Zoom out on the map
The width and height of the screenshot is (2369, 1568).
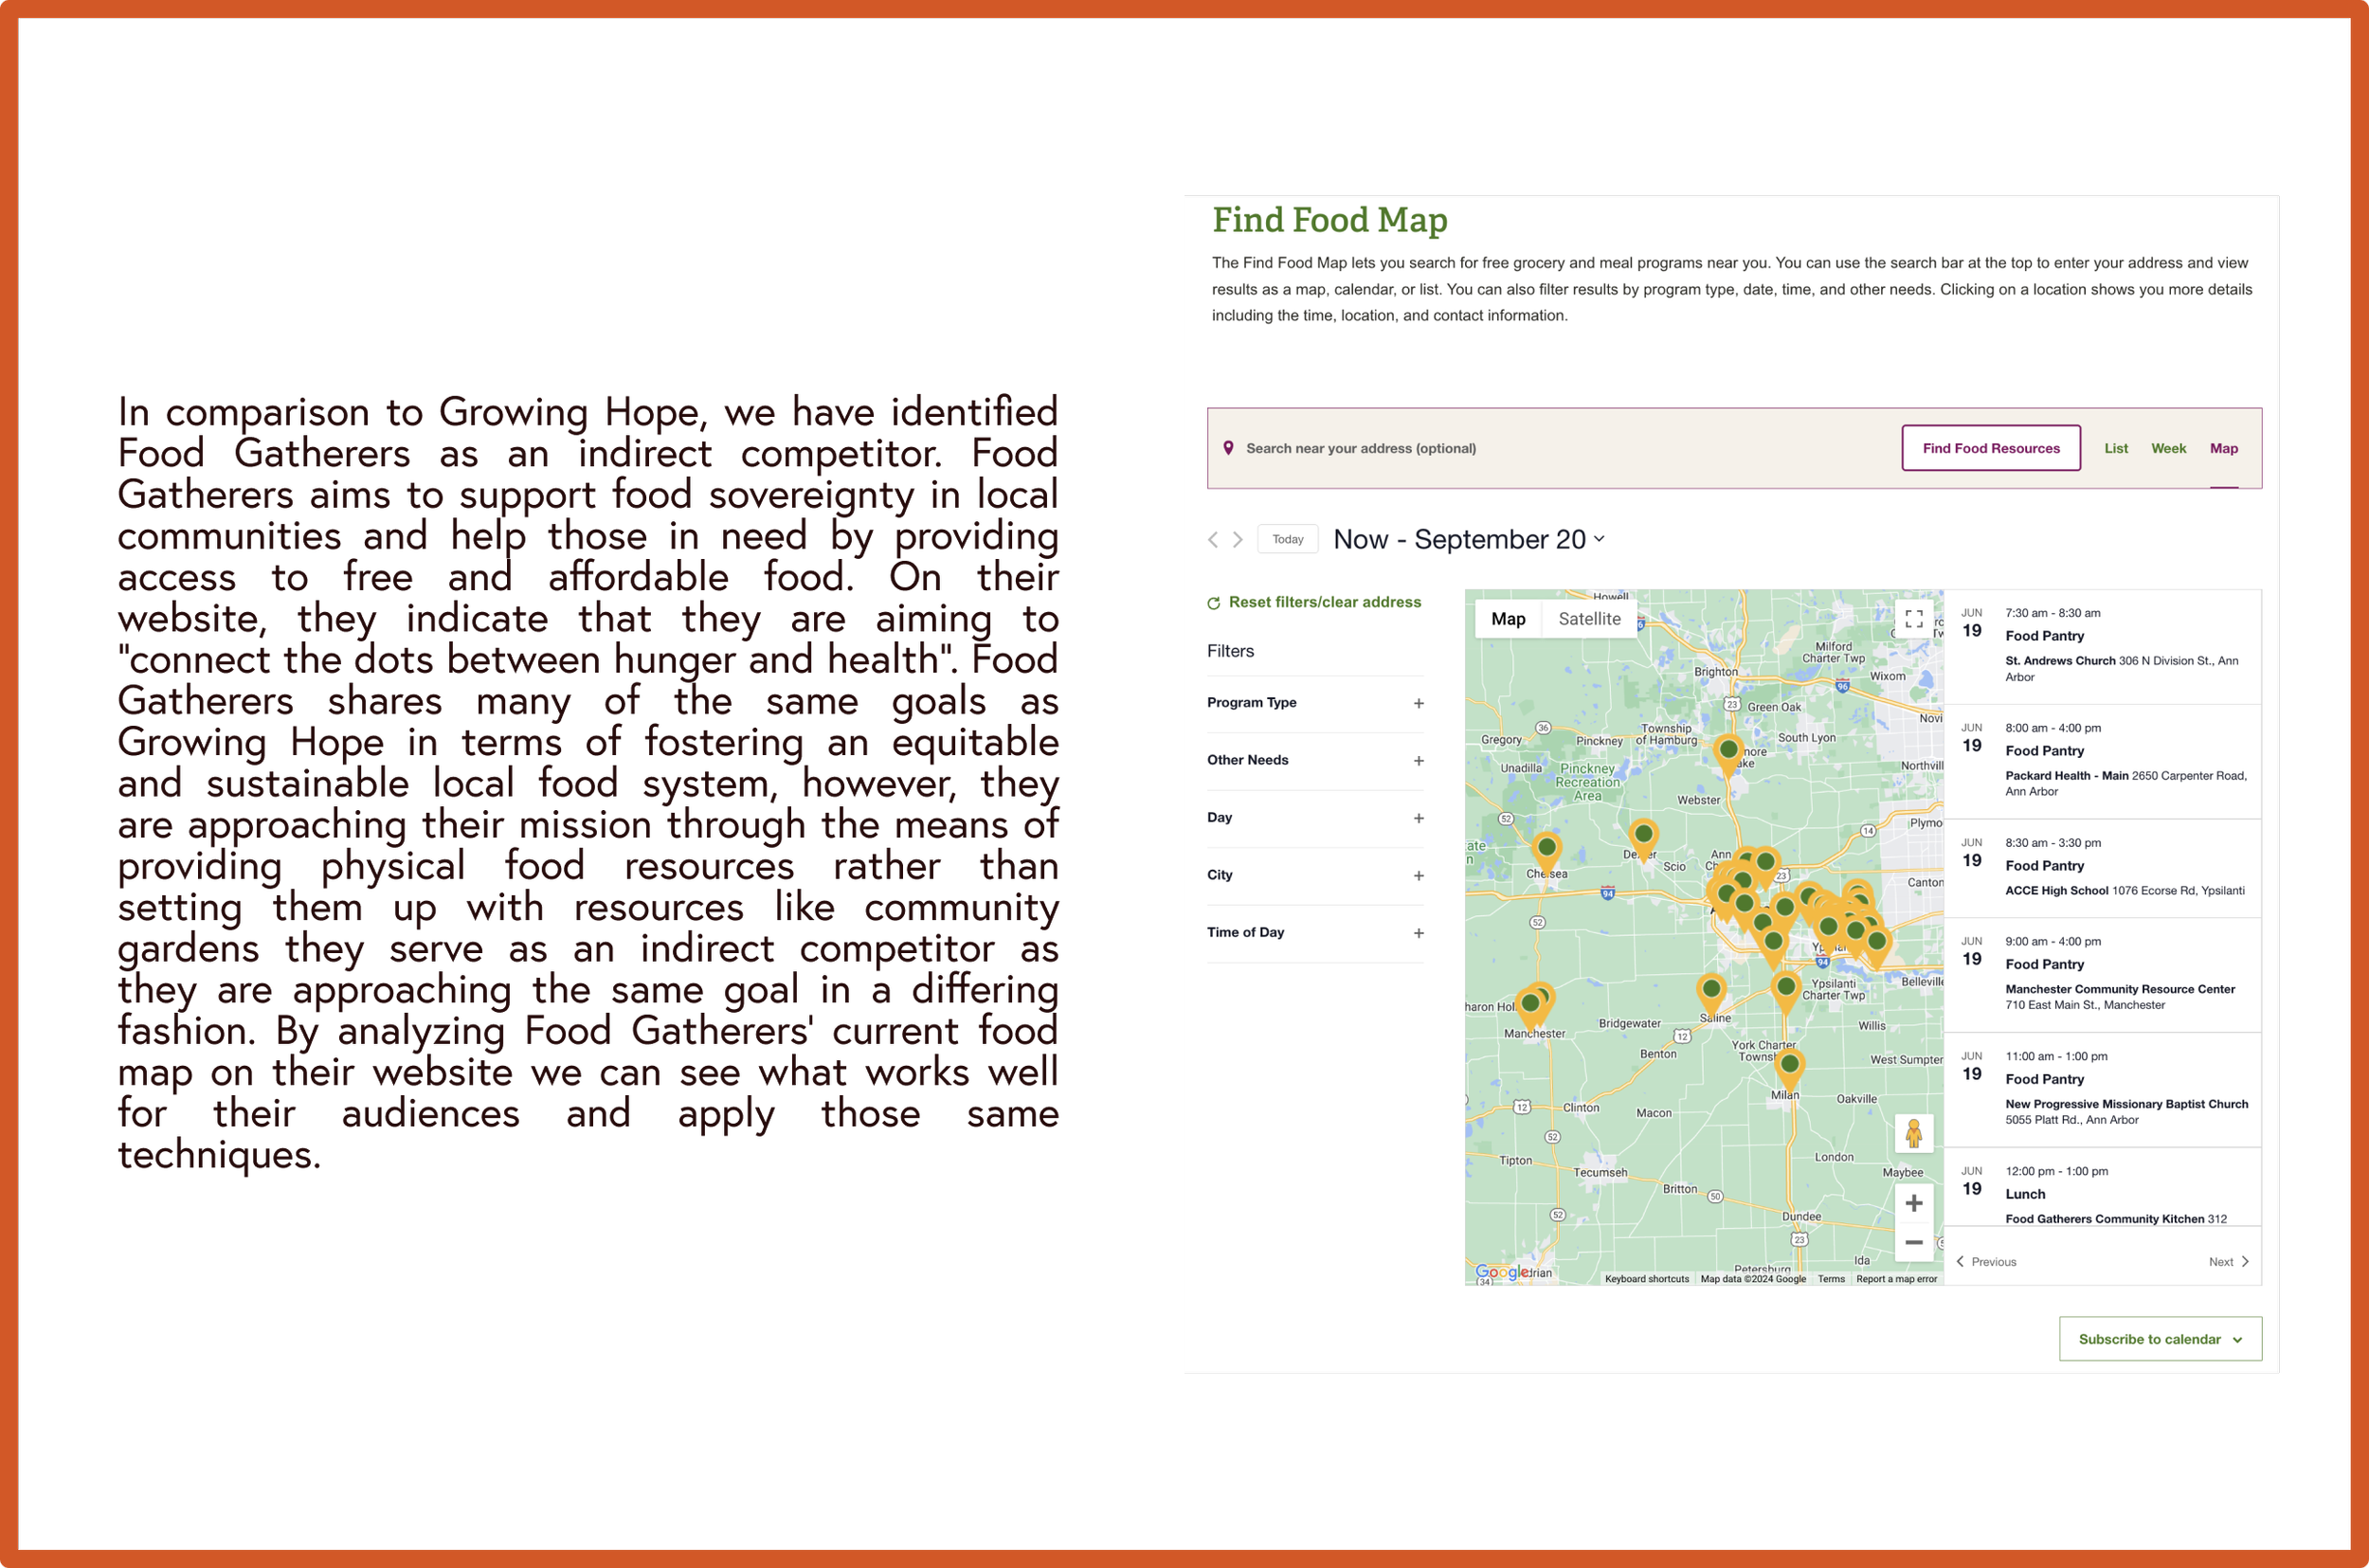[1914, 1243]
